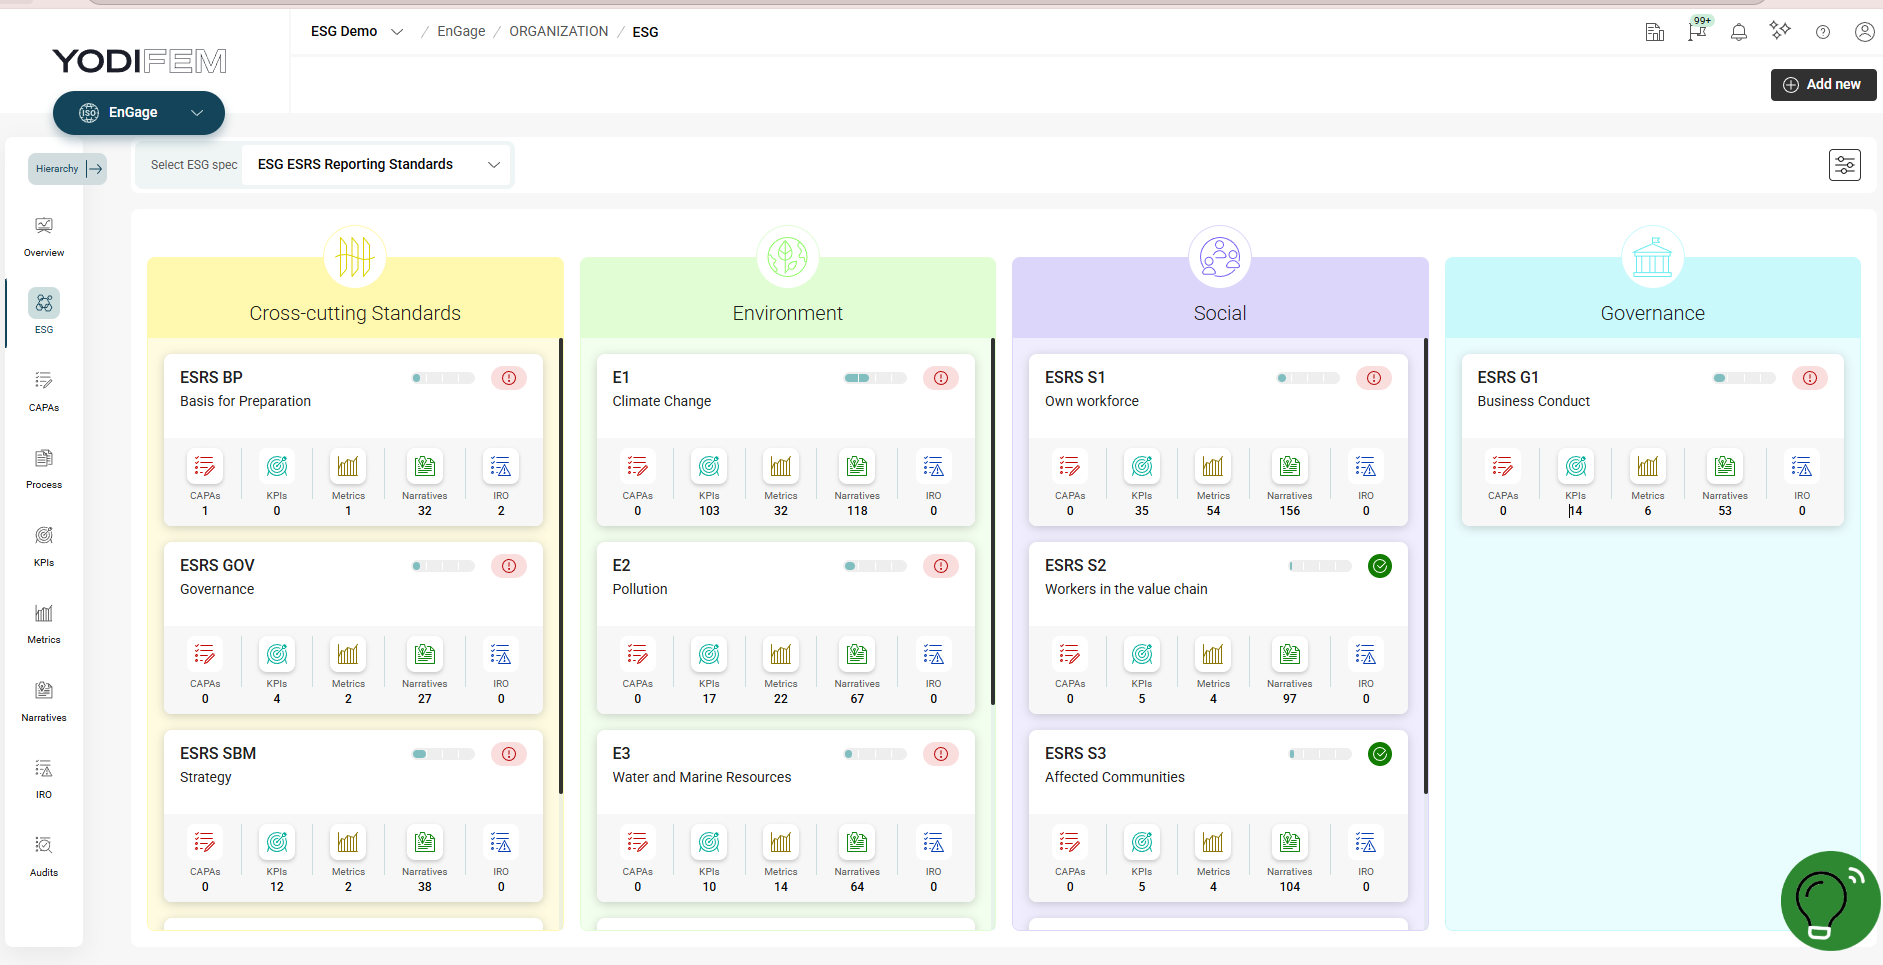Open the notifications bell icon
The image size is (1883, 965).
pyautogui.click(x=1739, y=32)
